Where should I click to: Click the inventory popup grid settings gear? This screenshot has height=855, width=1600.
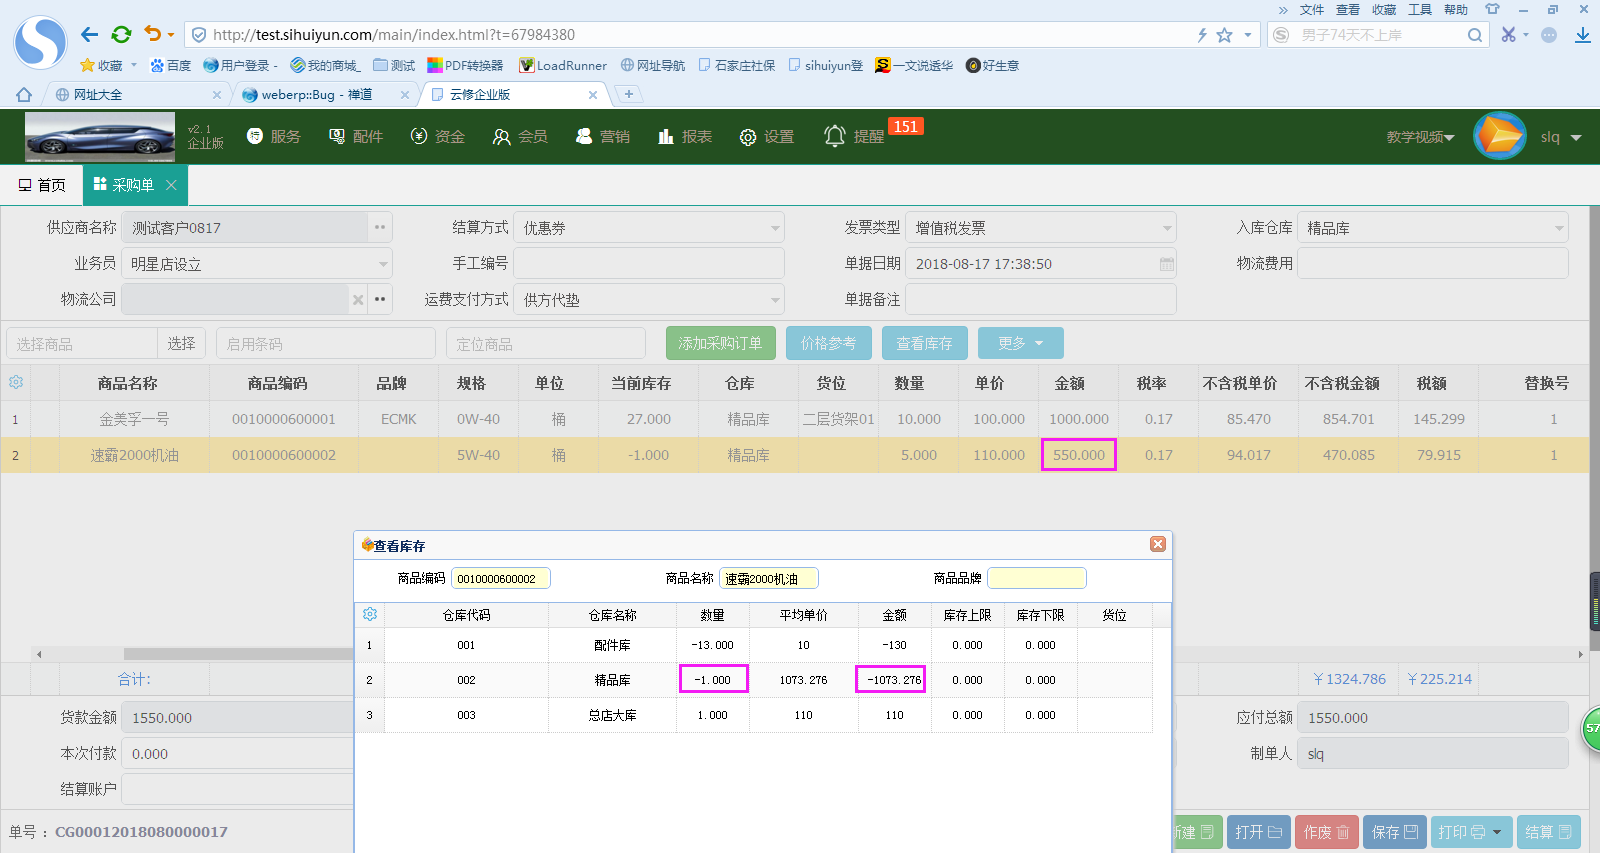370,615
